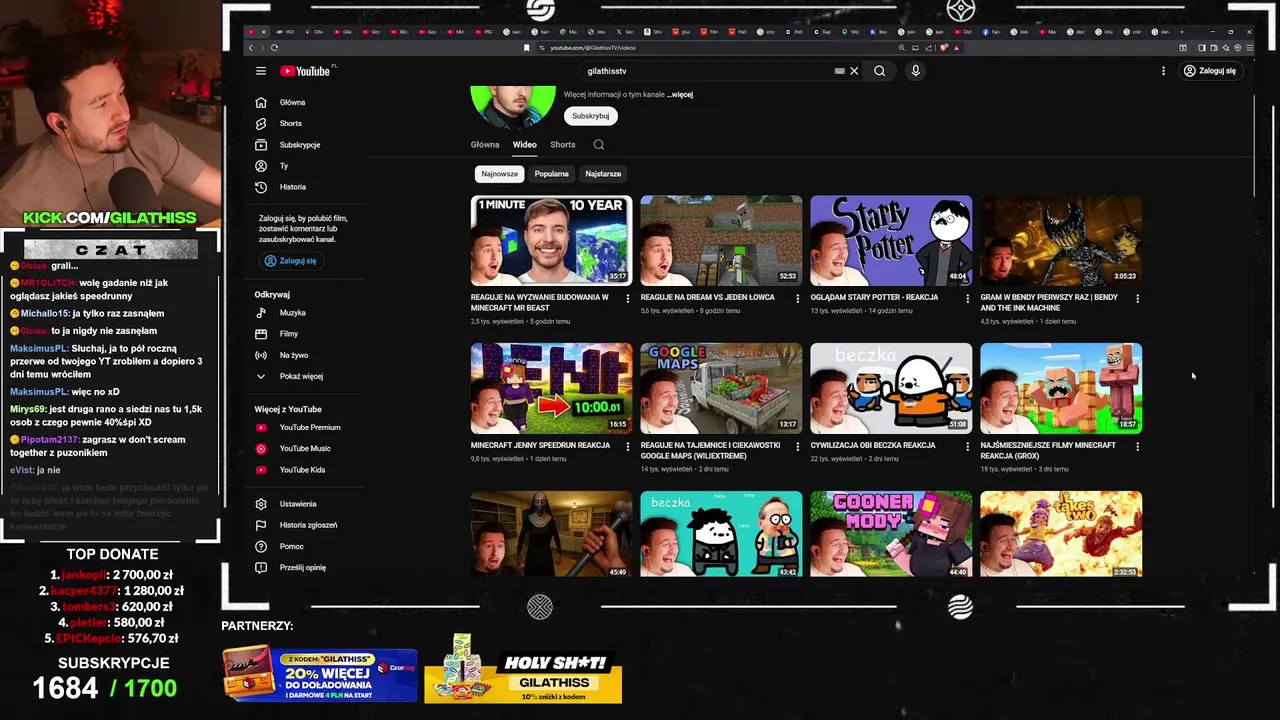Screen dimensions: 1280x720
Task: Click the sidebar Zaloguj się sign-in button
Action: pyautogui.click(x=290, y=261)
